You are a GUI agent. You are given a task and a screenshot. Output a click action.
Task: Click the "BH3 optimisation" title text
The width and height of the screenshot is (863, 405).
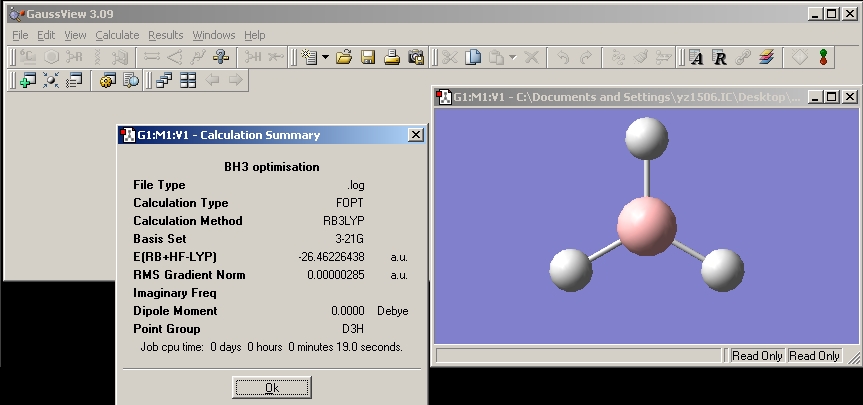(x=272, y=167)
